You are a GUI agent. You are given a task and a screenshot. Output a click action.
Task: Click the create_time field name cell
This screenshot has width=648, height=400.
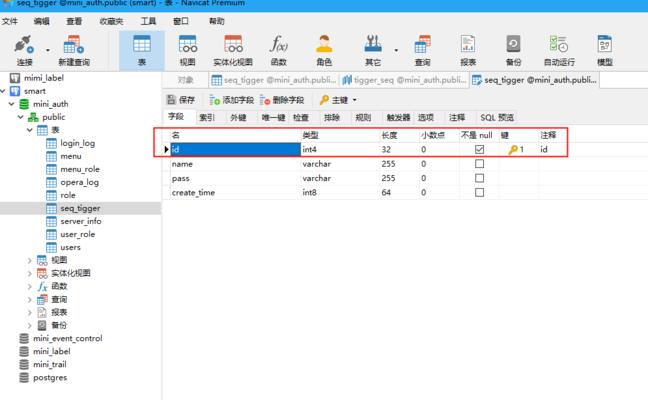point(236,193)
